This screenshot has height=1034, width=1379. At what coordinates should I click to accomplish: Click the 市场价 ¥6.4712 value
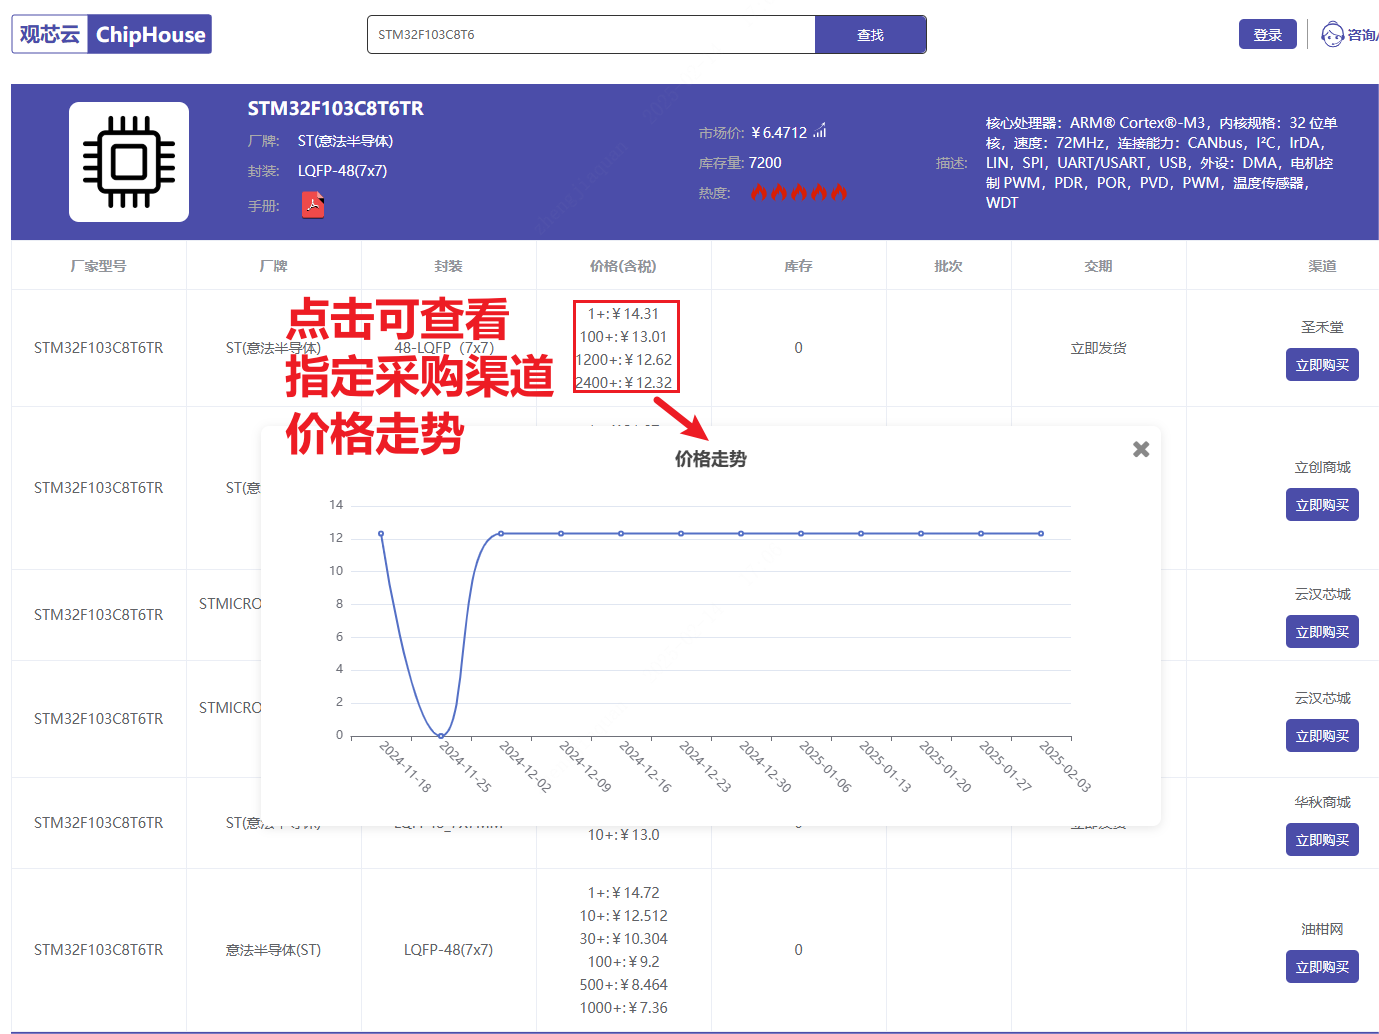(779, 132)
